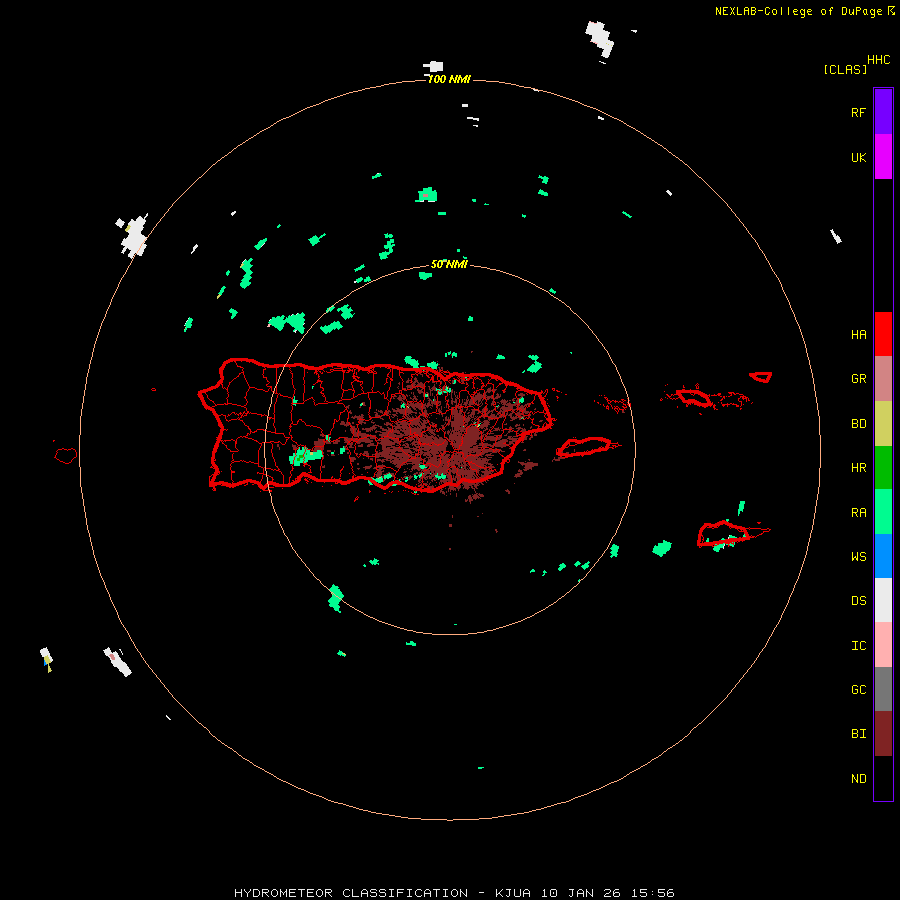Click the ND legend label
Viewport: 900px width, 900px height.
(858, 778)
